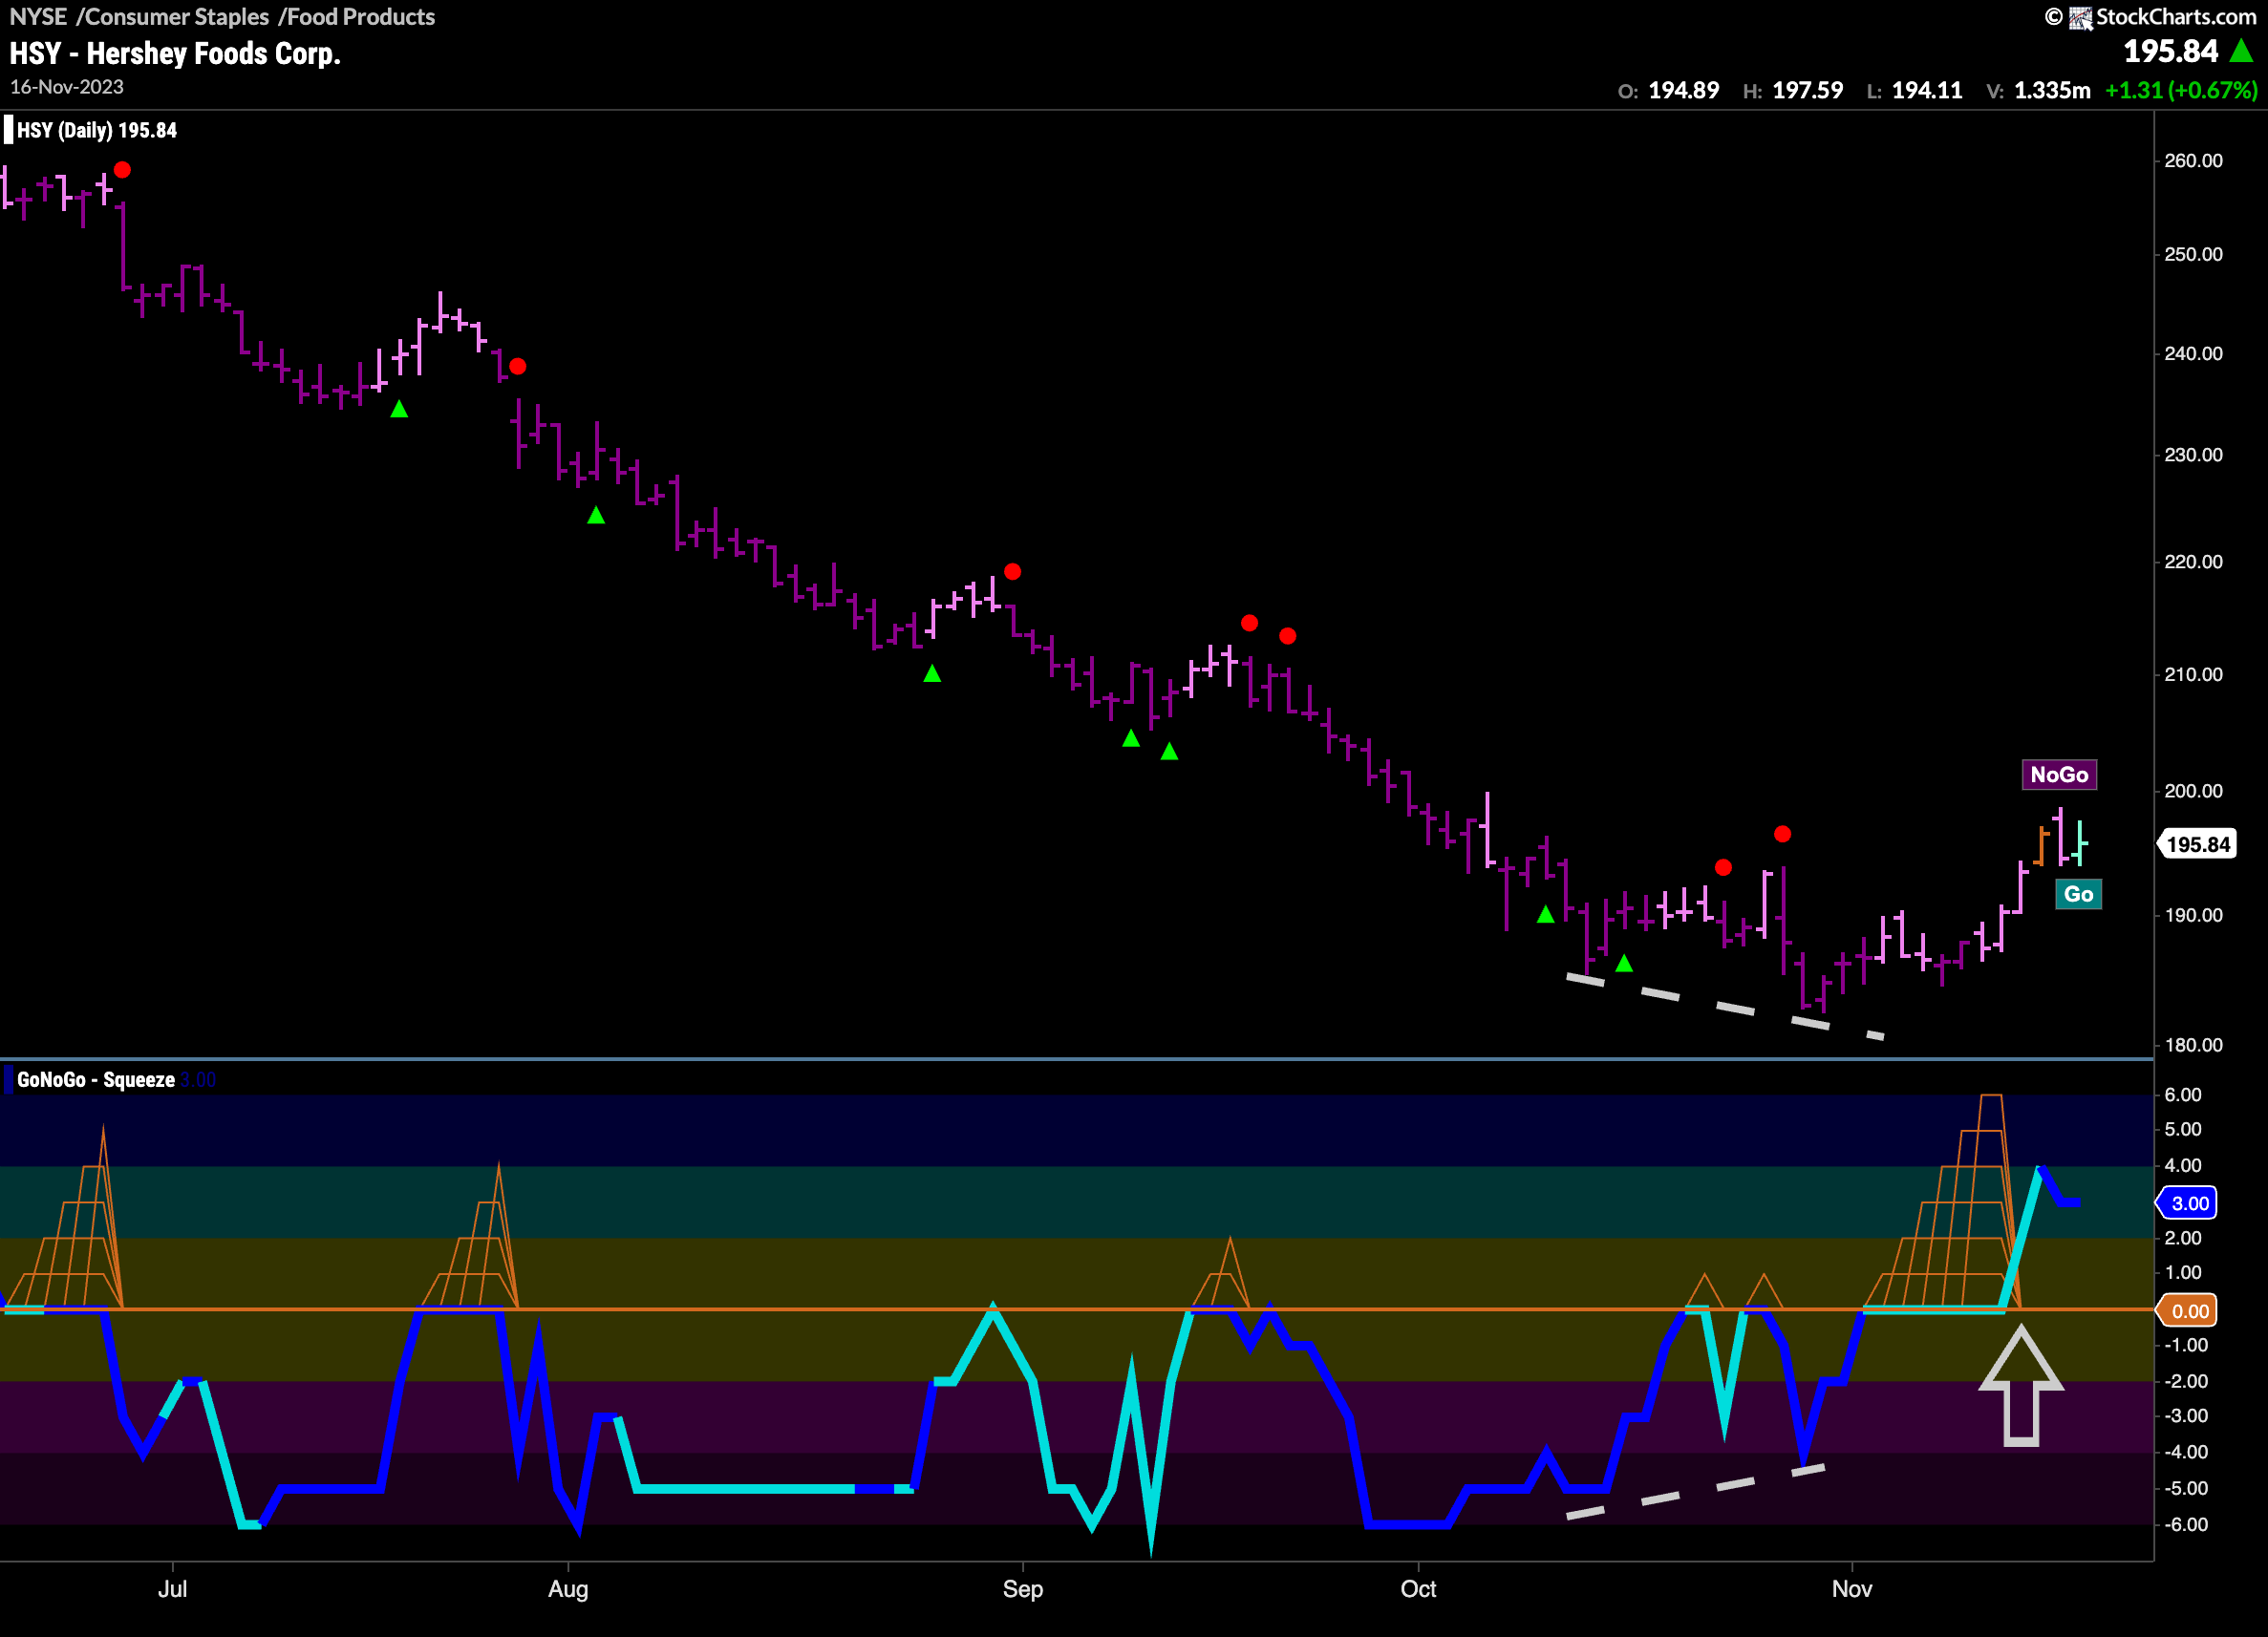Click the 6.00 oscillator axis label
This screenshot has height=1637, width=2268.
(2182, 1095)
